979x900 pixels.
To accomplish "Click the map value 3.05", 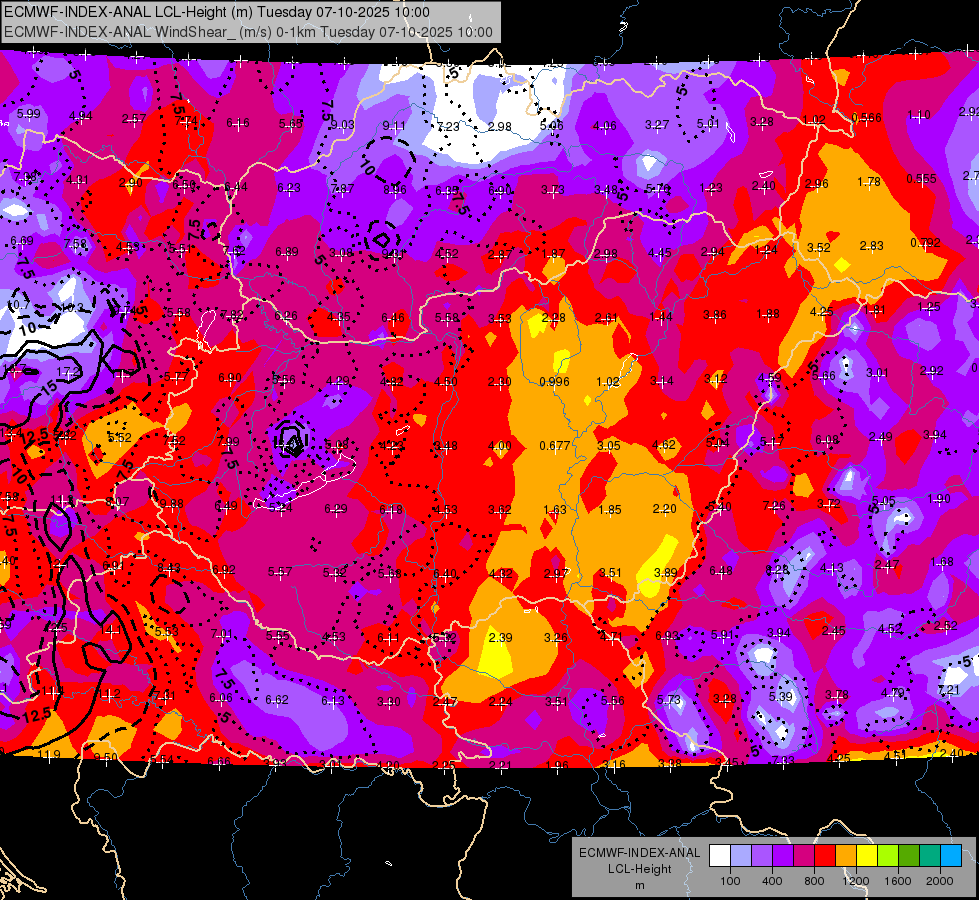I will coord(609,445).
